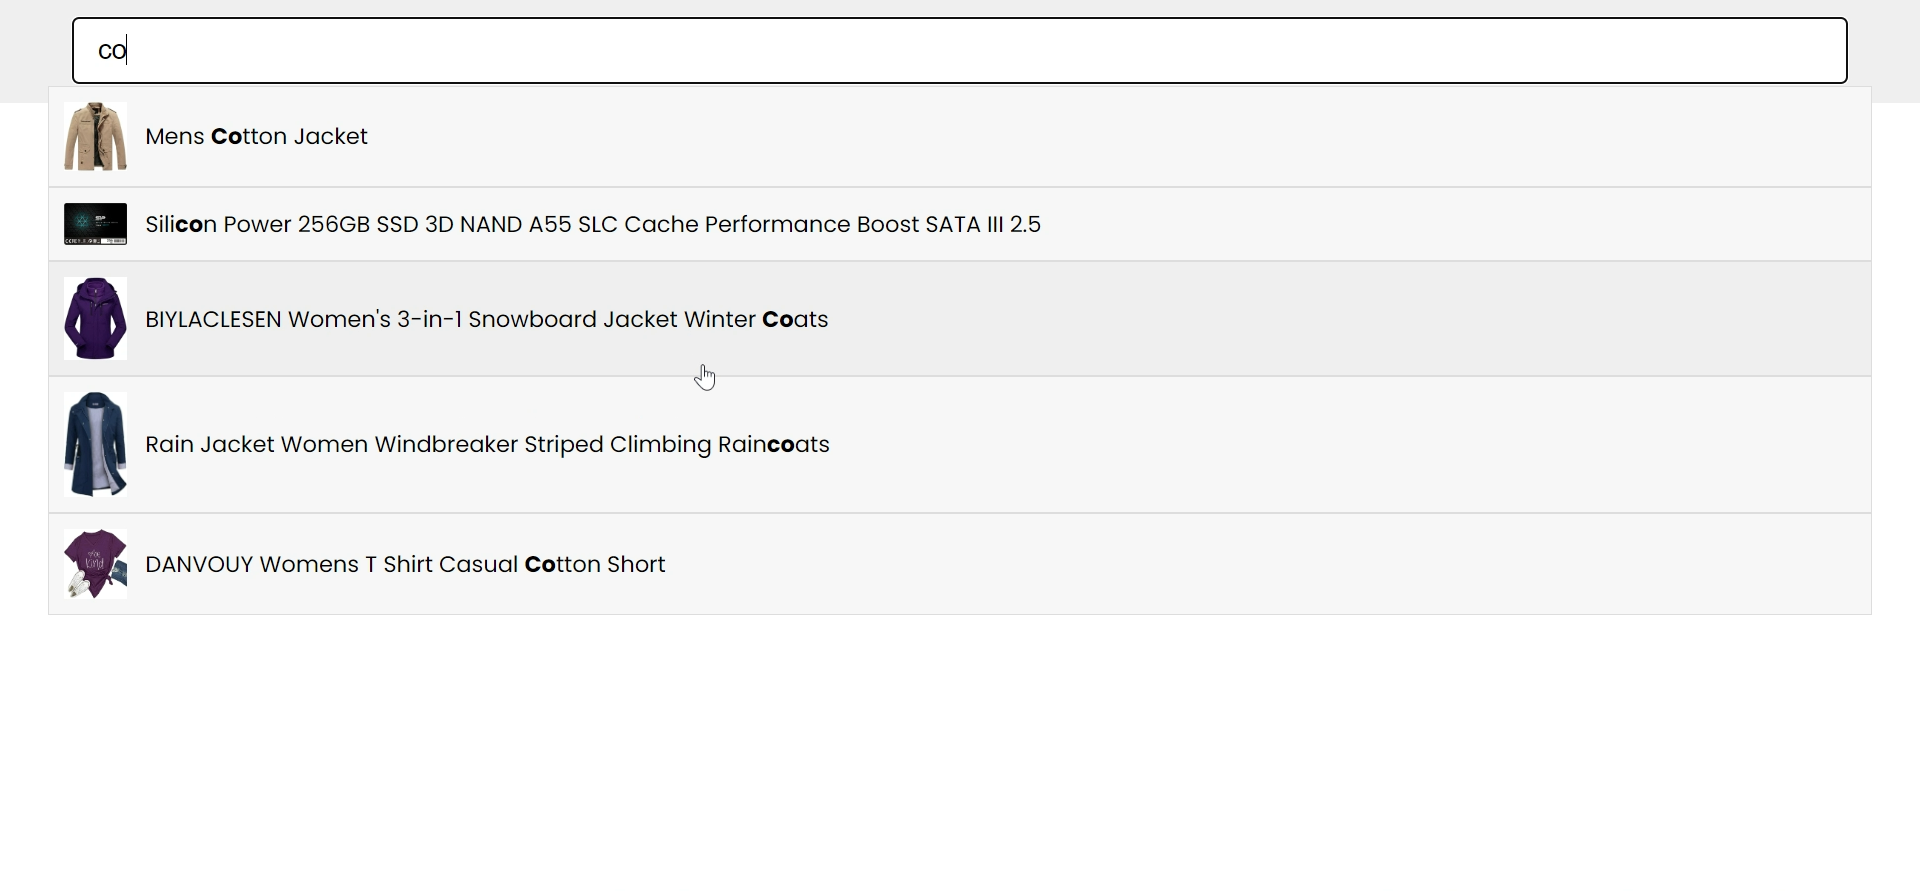Screen dimensions: 1920x891
Task: Choose BIYLACLESEN Women's Snowboard Jacket suggestion
Action: [x=960, y=319]
